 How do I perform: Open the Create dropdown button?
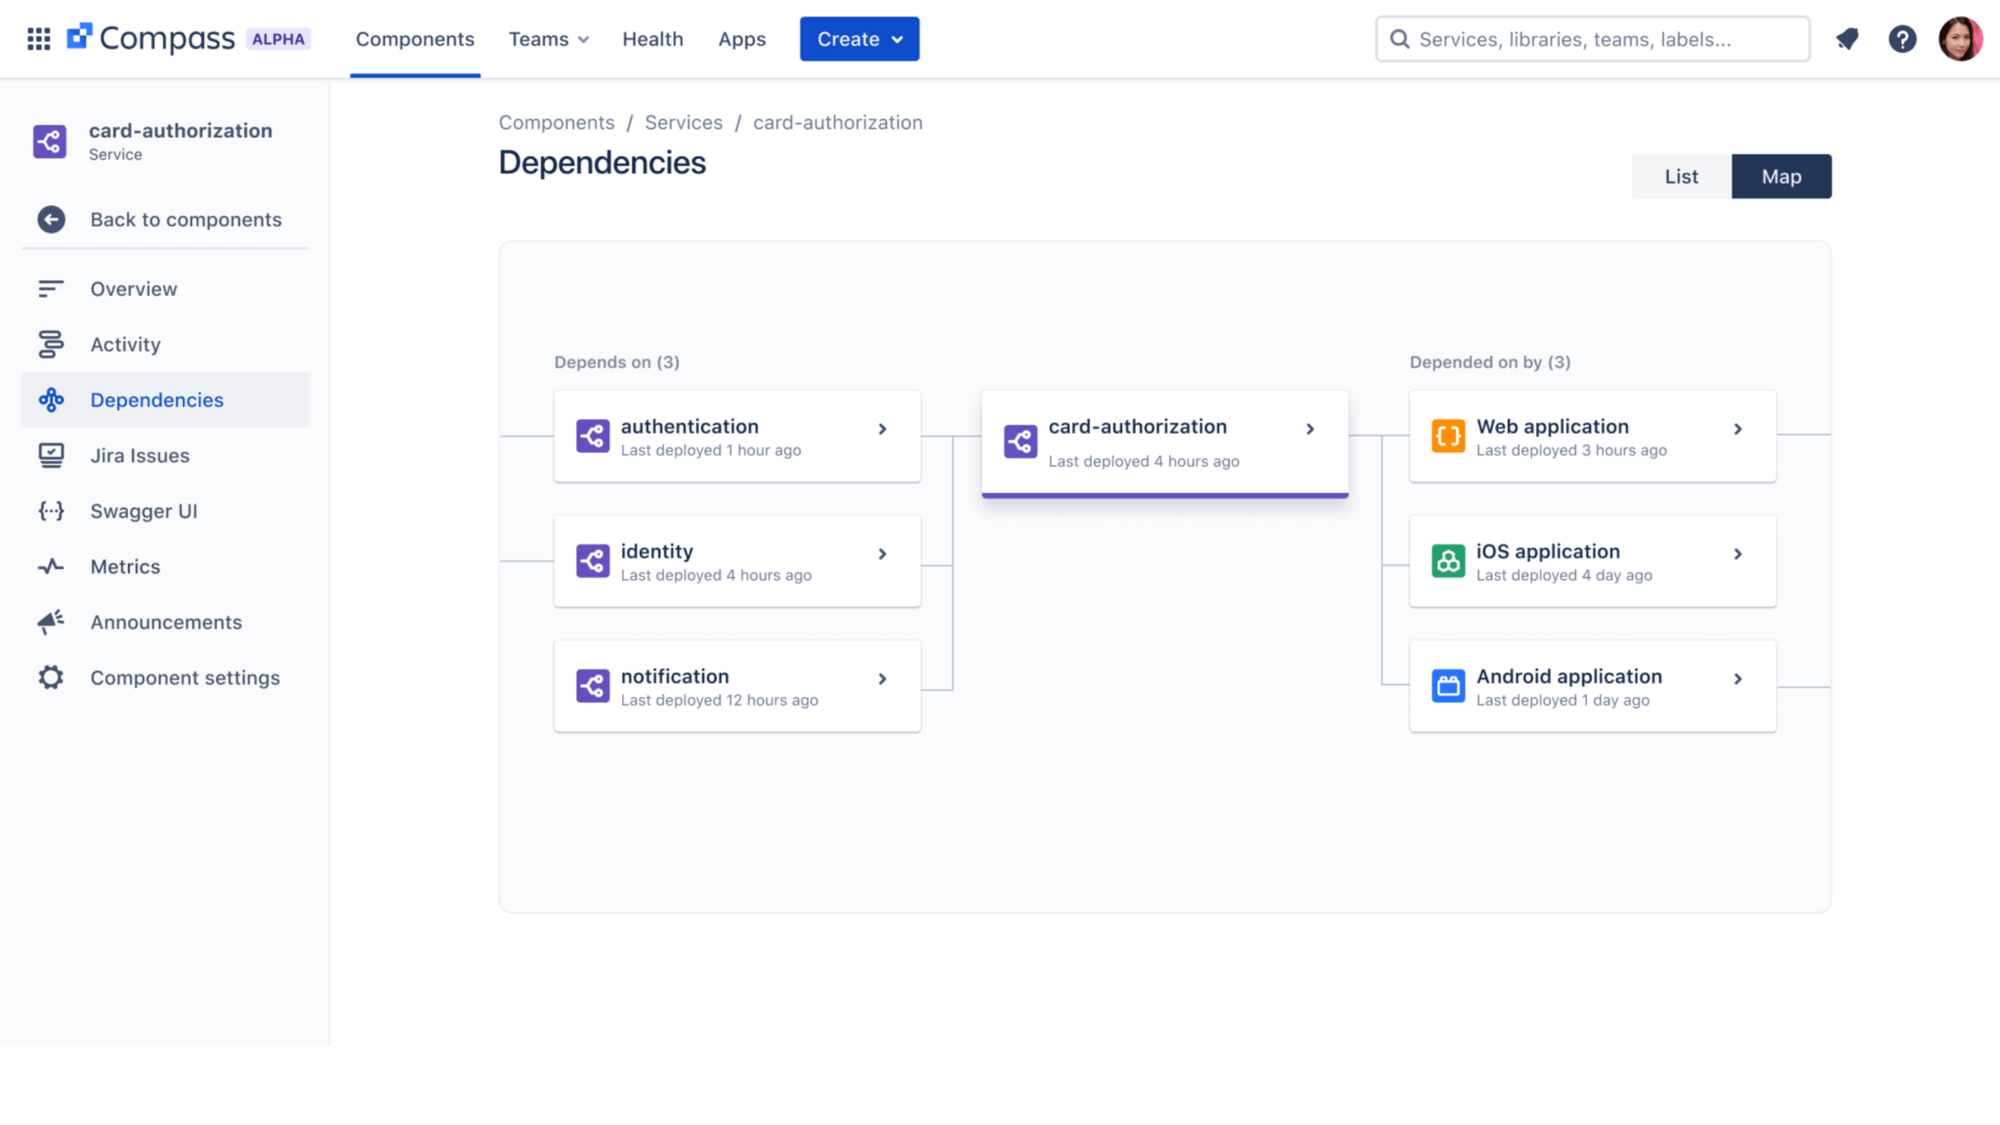coord(859,39)
